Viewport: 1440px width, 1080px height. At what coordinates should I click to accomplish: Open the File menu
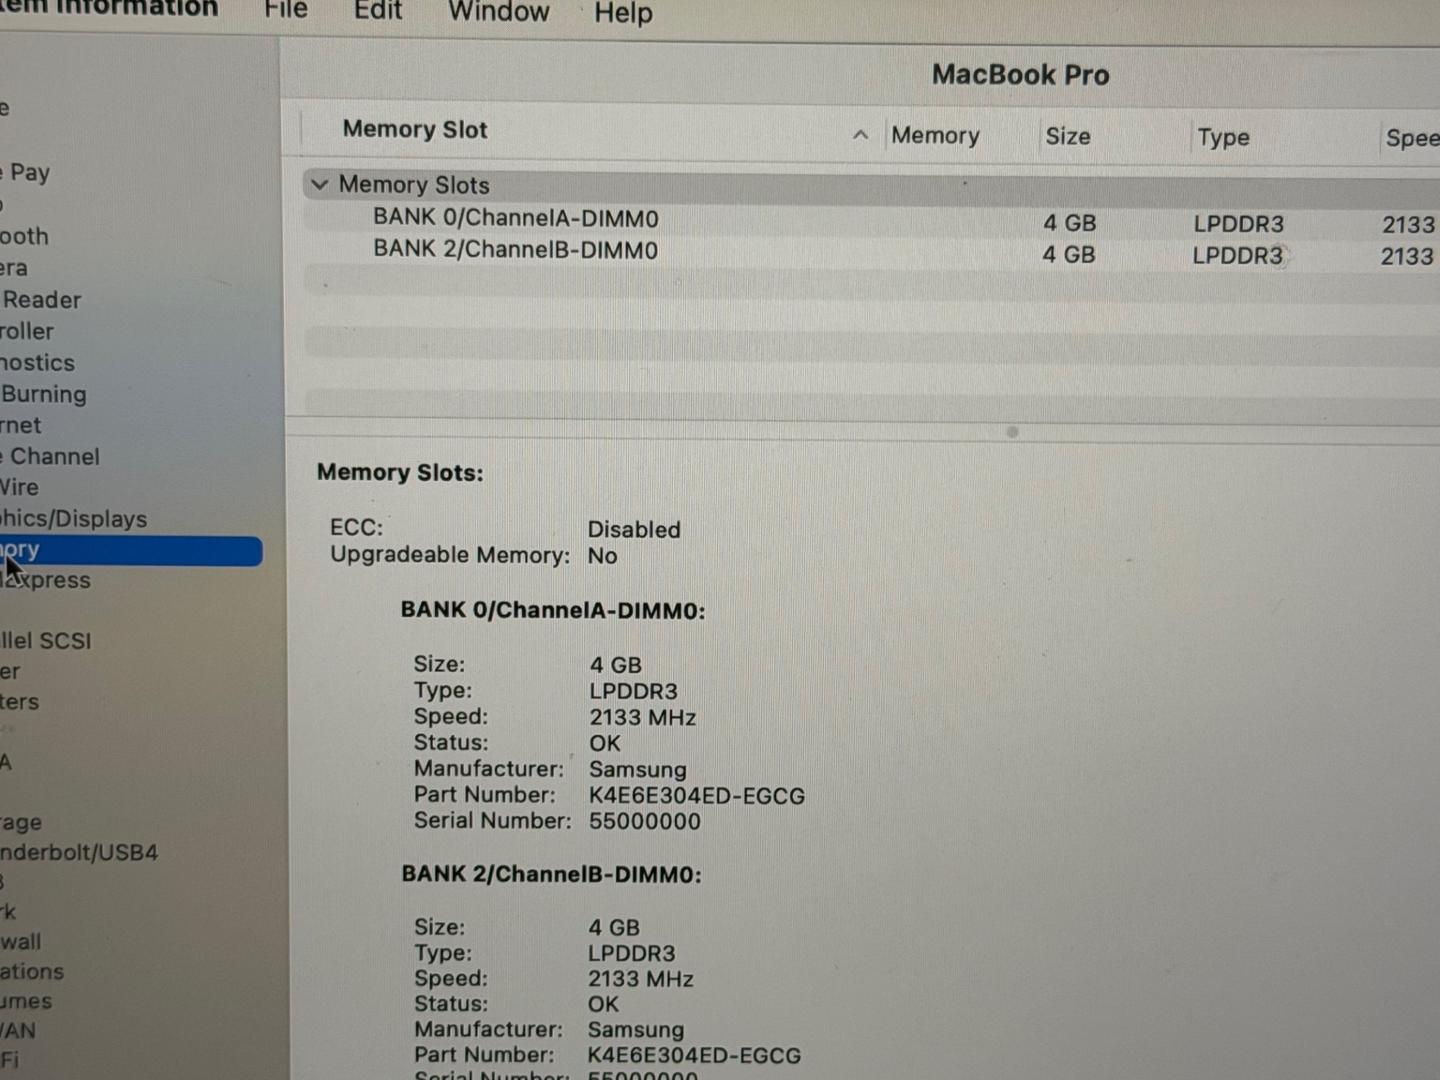point(286,10)
